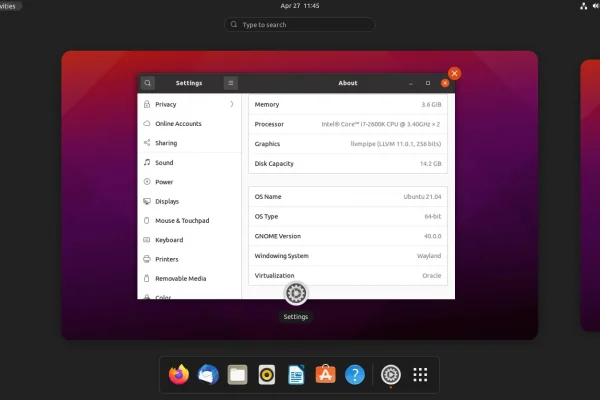The height and width of the screenshot is (400, 600).
Task: Open the Files manager in the dock
Action: (x=238, y=374)
